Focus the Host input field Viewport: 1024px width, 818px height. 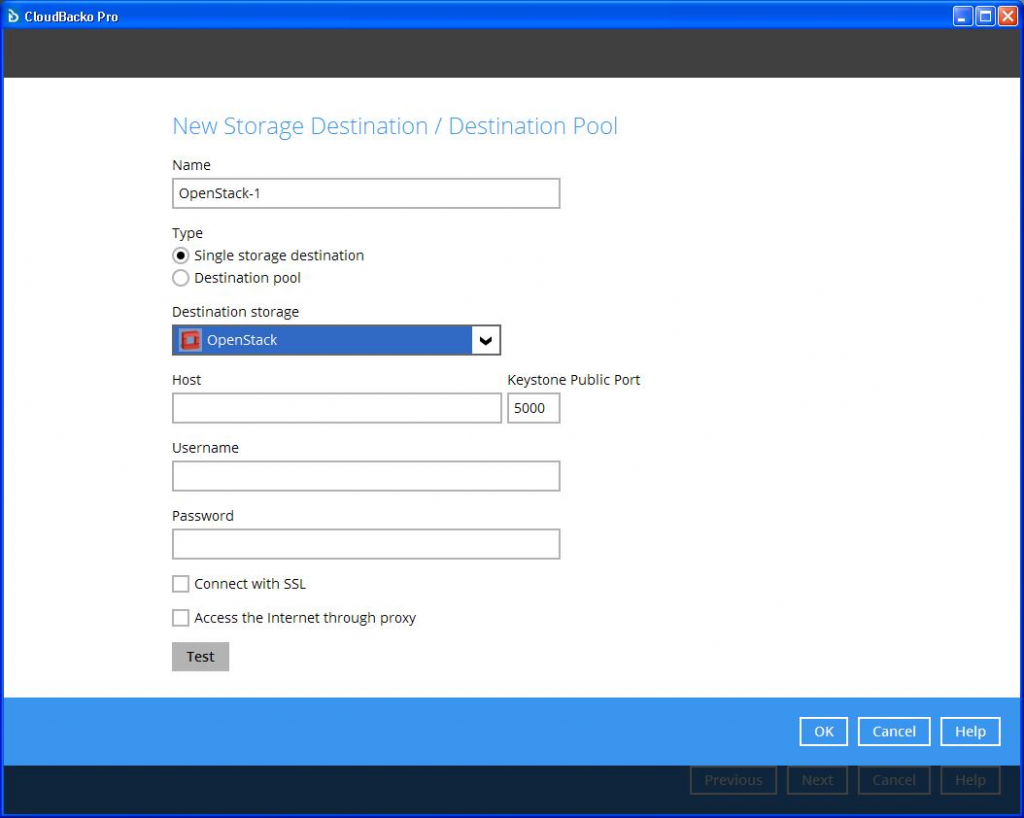coord(337,408)
